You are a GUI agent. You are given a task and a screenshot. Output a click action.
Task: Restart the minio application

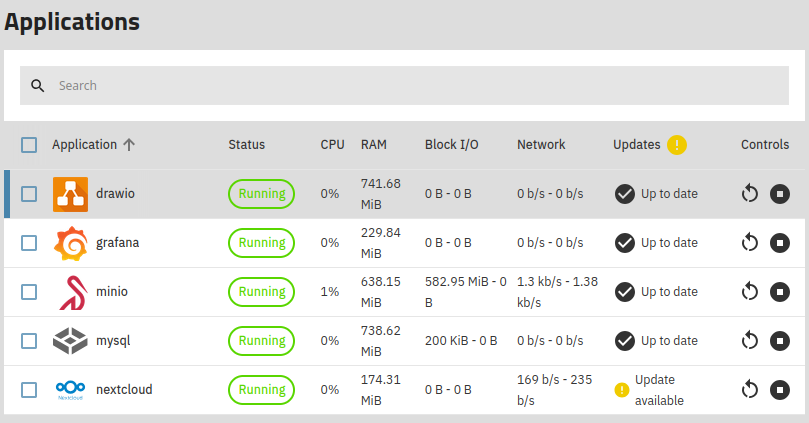(x=750, y=292)
